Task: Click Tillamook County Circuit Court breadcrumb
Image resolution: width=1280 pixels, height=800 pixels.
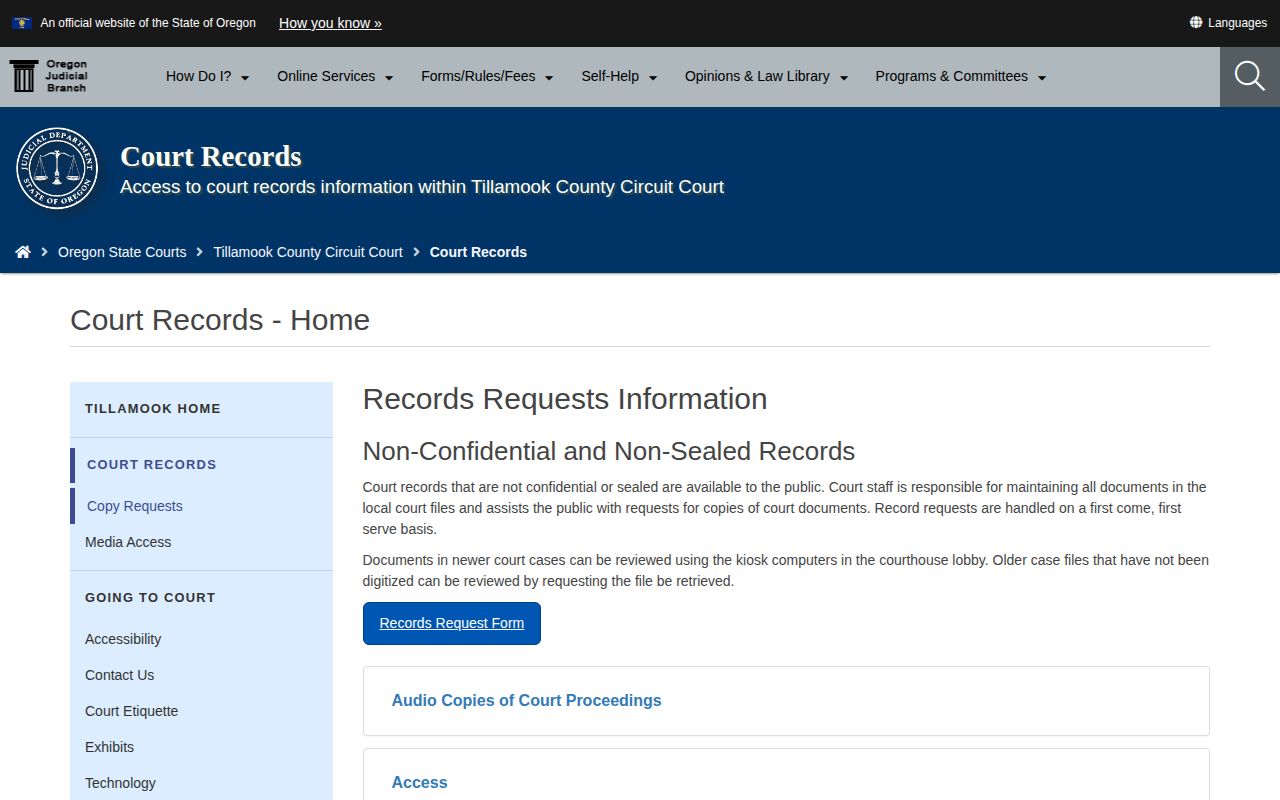Action: coord(308,252)
